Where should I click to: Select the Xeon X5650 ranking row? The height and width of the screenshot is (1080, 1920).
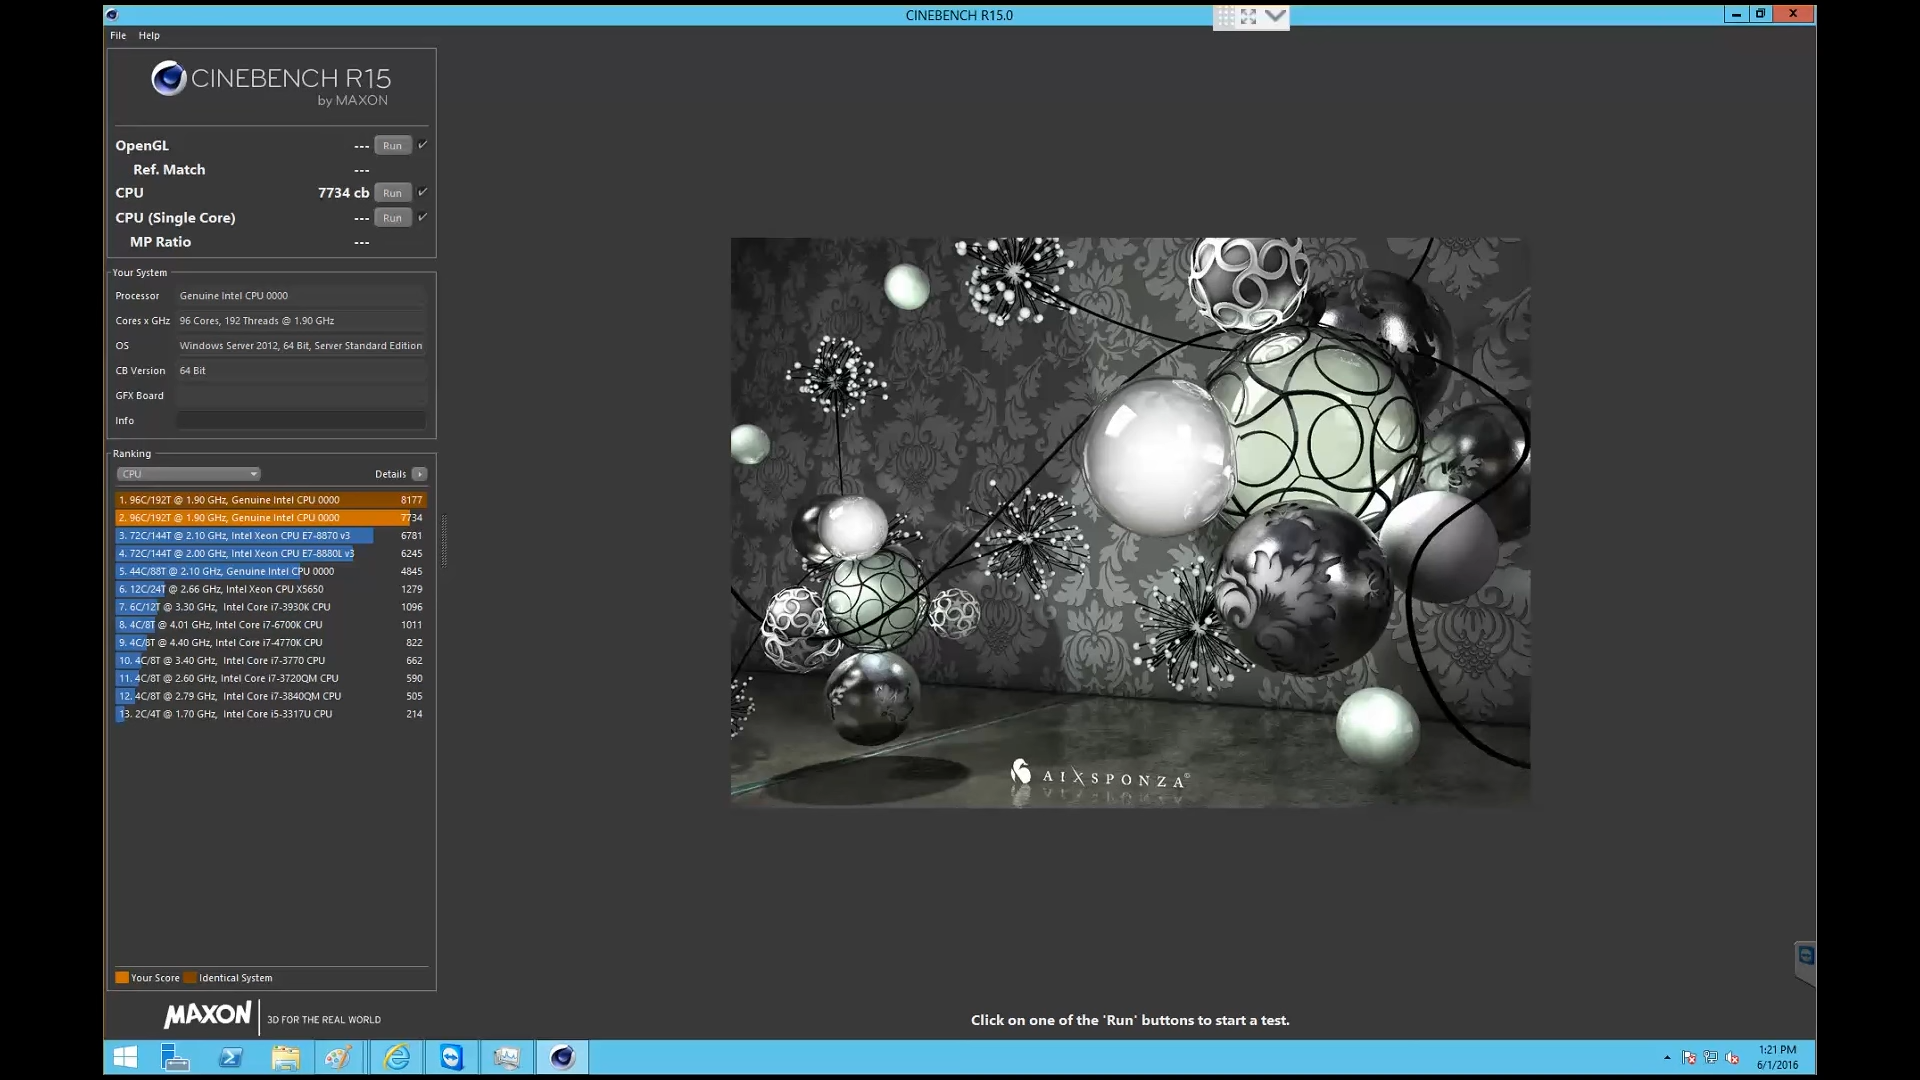point(271,590)
